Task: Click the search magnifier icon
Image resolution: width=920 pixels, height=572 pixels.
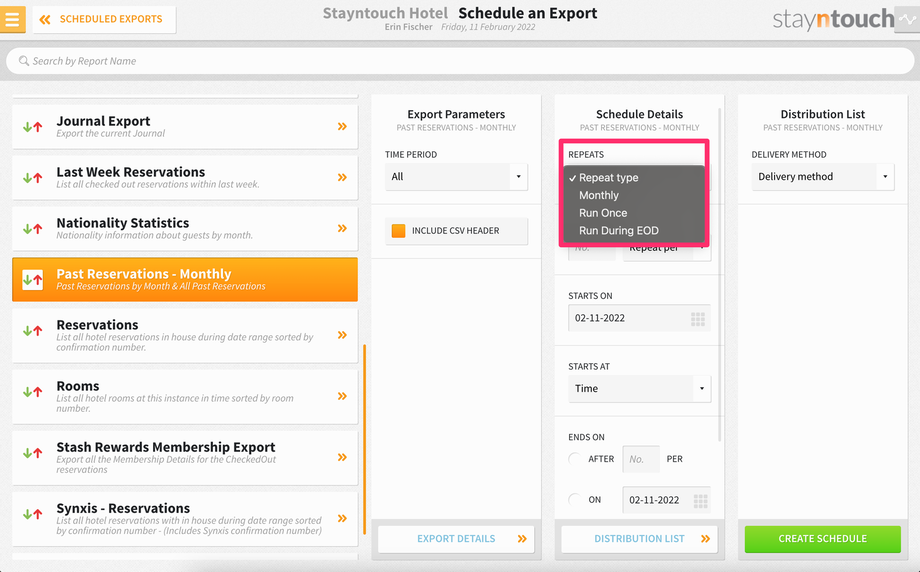Action: (x=23, y=61)
